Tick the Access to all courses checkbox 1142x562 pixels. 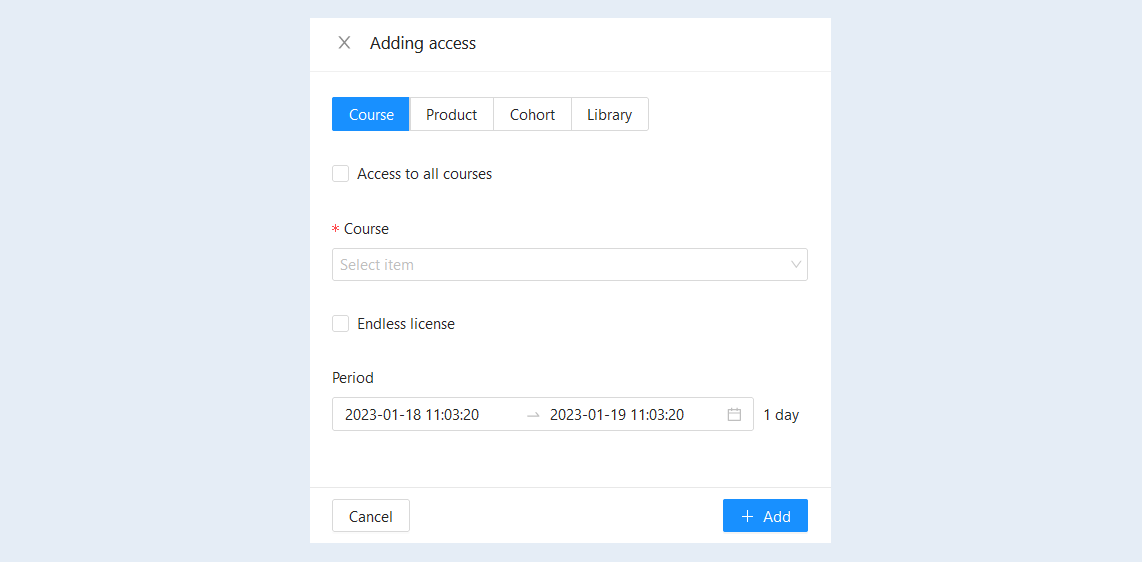click(x=340, y=174)
